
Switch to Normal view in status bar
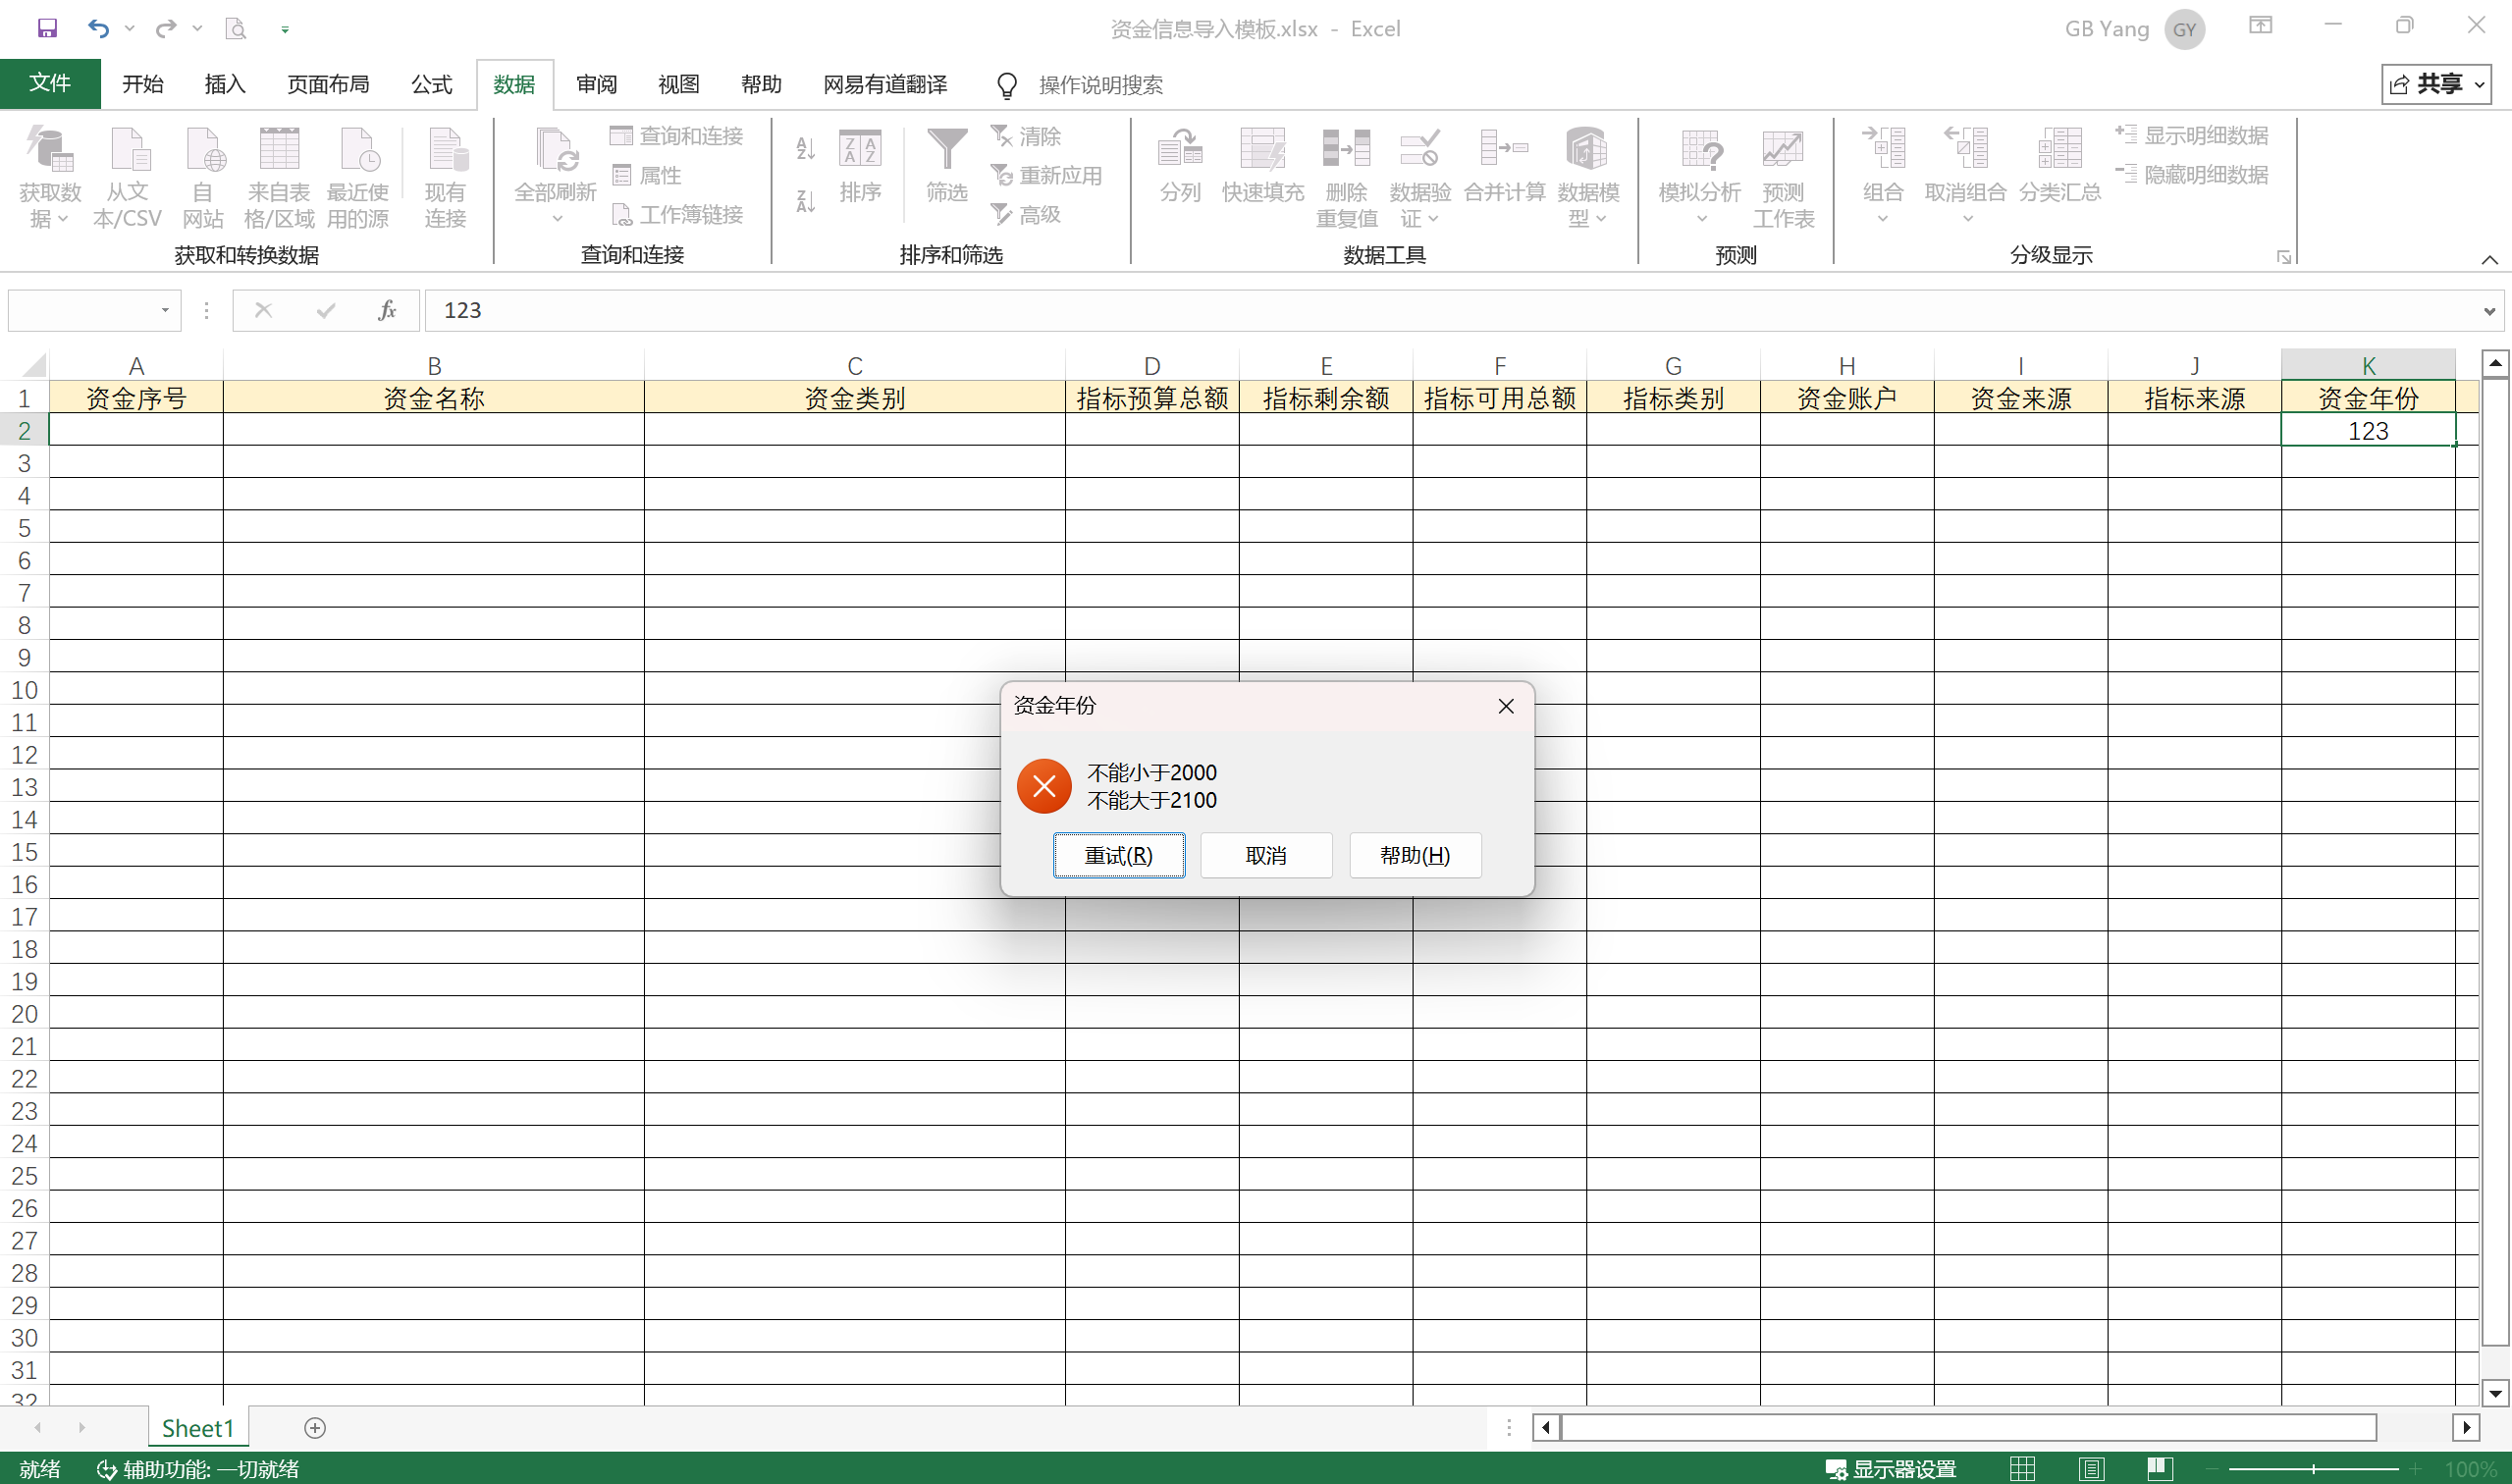tap(2022, 1468)
